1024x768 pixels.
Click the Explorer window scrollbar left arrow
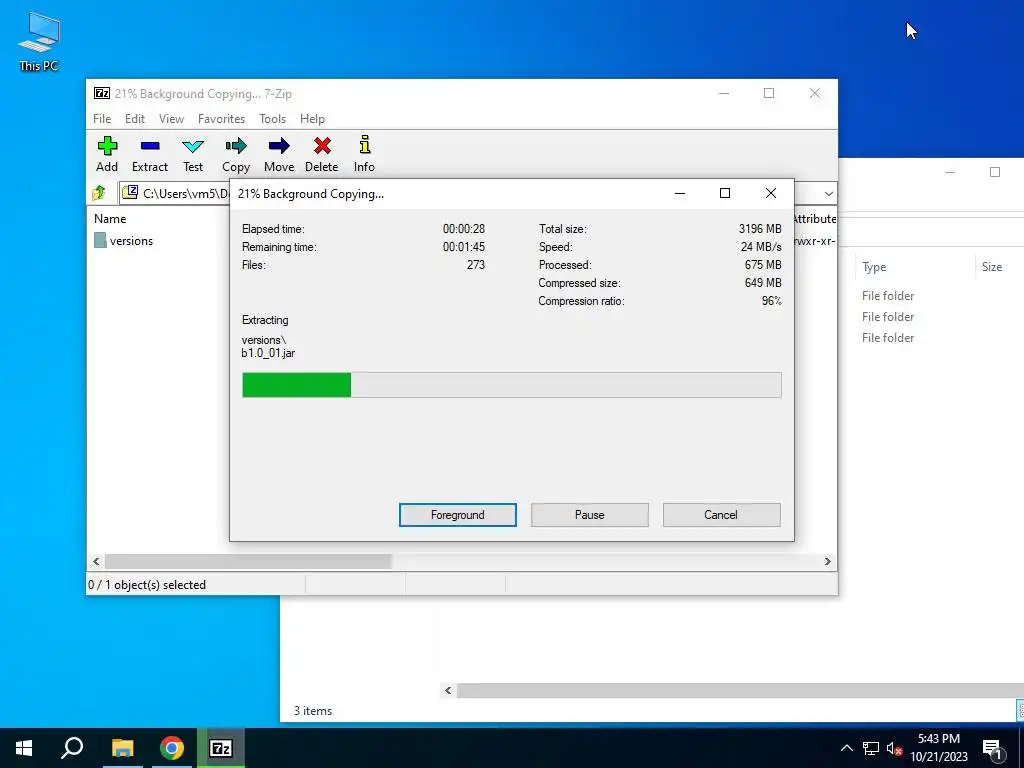(448, 690)
